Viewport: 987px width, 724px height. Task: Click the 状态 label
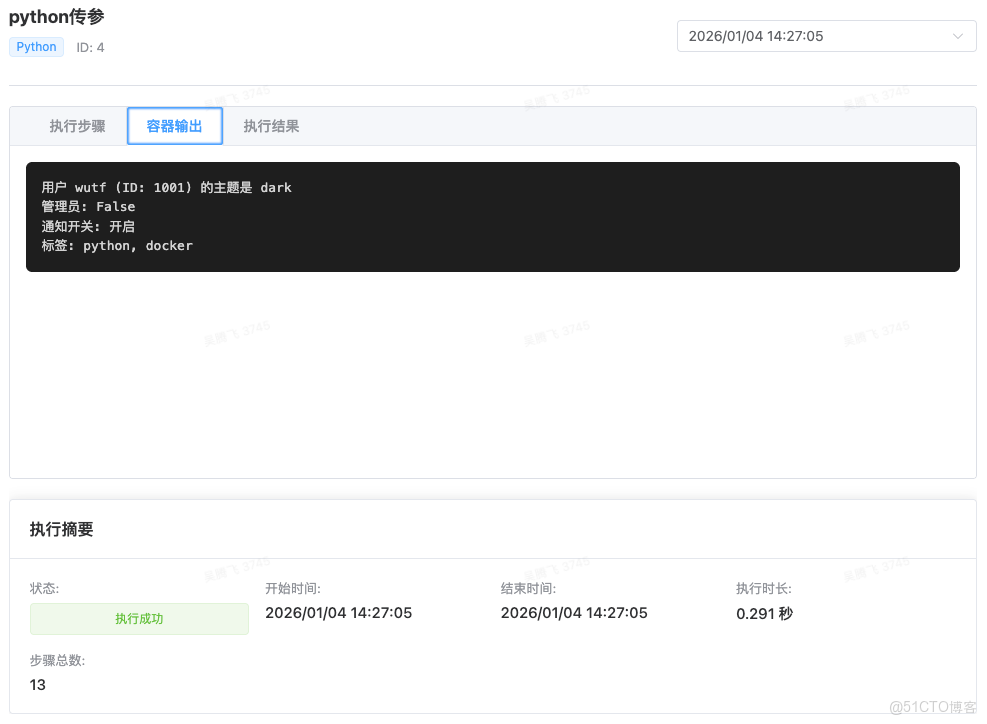44,589
